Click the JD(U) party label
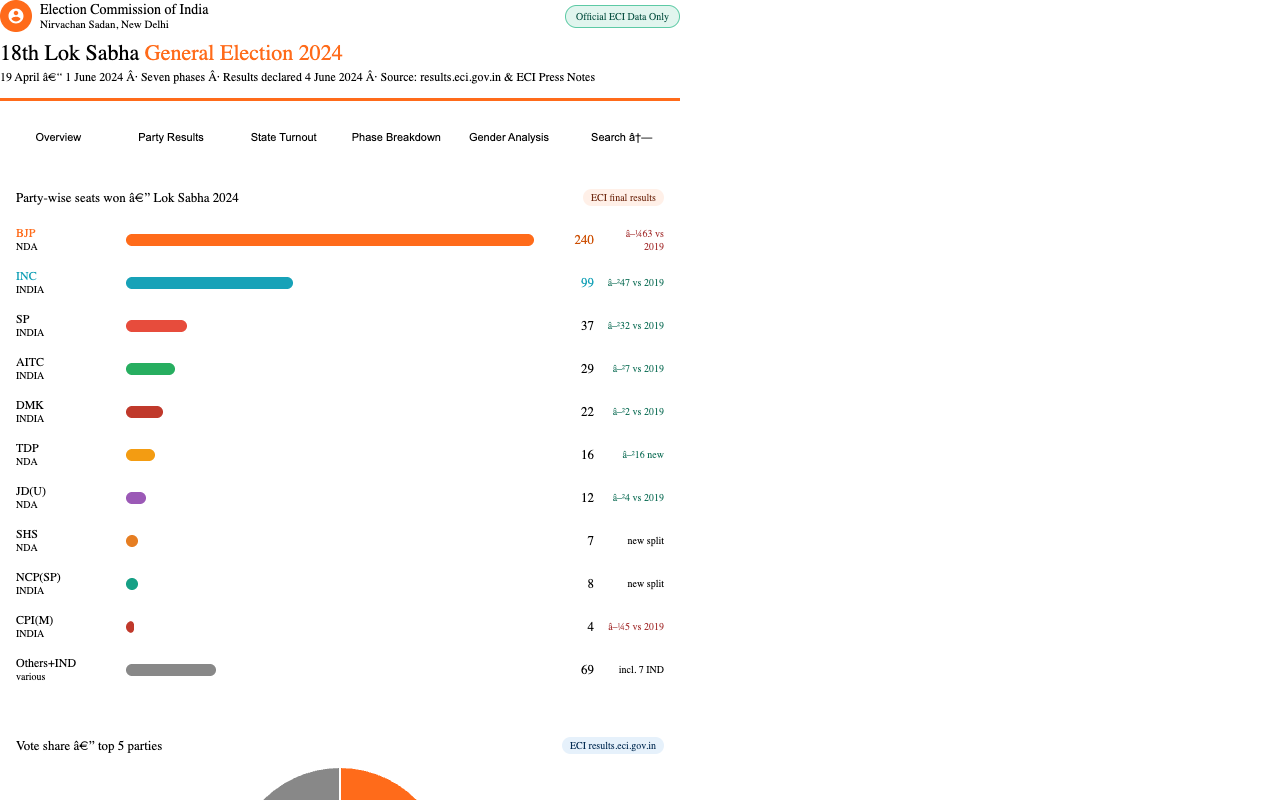 point(31,491)
